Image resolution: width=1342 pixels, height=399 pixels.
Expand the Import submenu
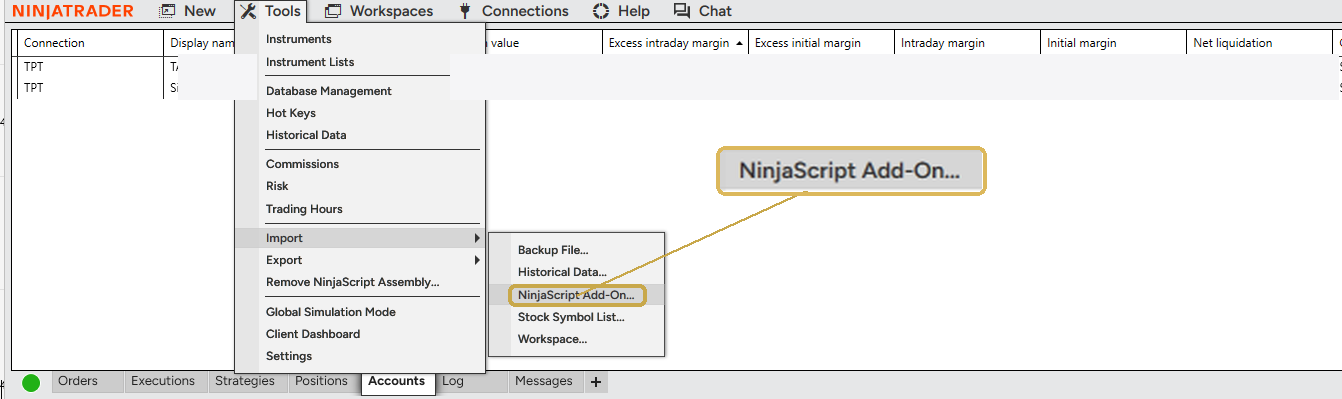tap(360, 238)
